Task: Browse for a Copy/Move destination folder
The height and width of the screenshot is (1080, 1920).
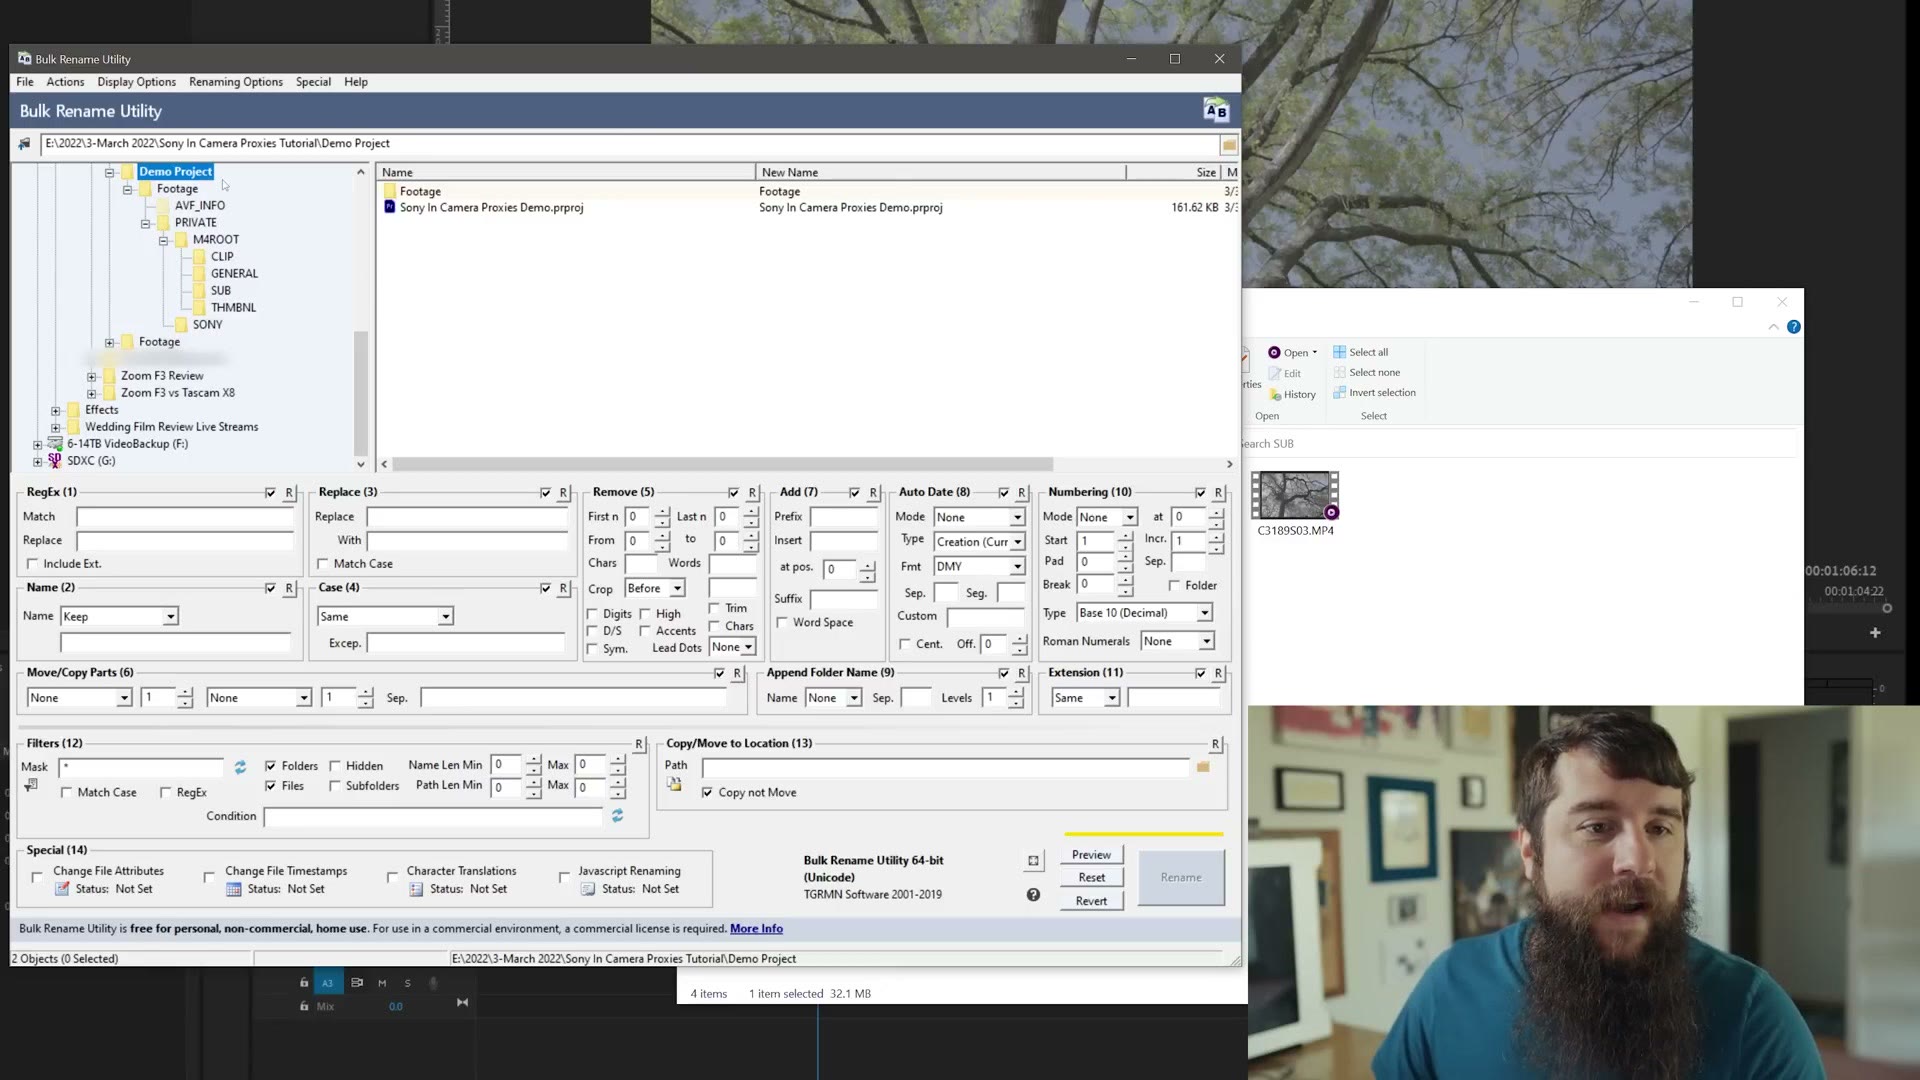Action: [1203, 767]
